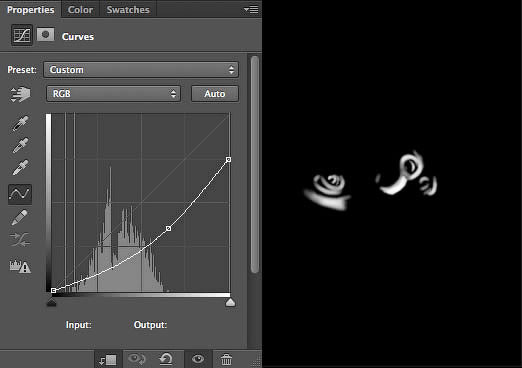Select the white point eyedropper

click(20, 167)
